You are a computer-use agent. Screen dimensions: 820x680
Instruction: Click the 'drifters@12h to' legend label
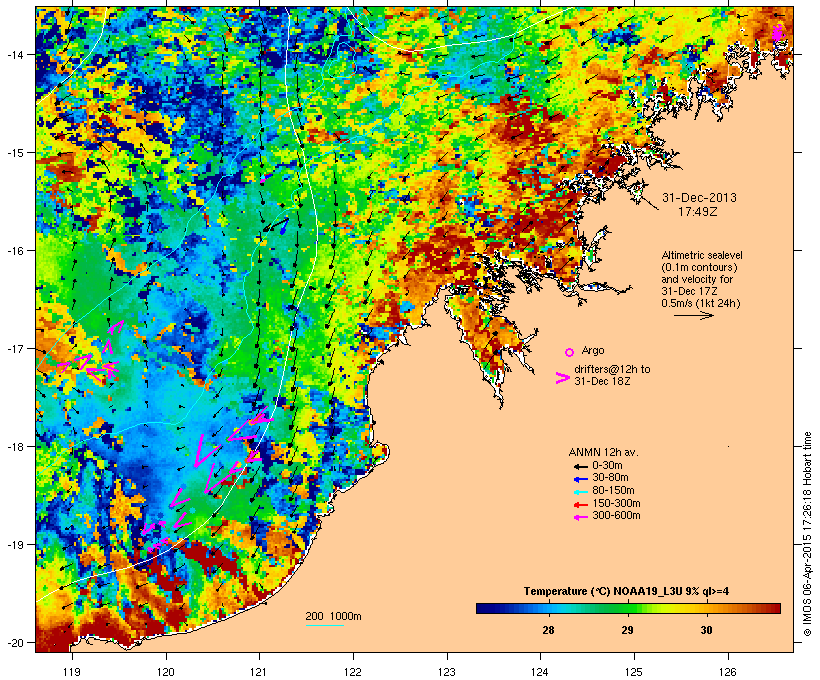tap(612, 369)
